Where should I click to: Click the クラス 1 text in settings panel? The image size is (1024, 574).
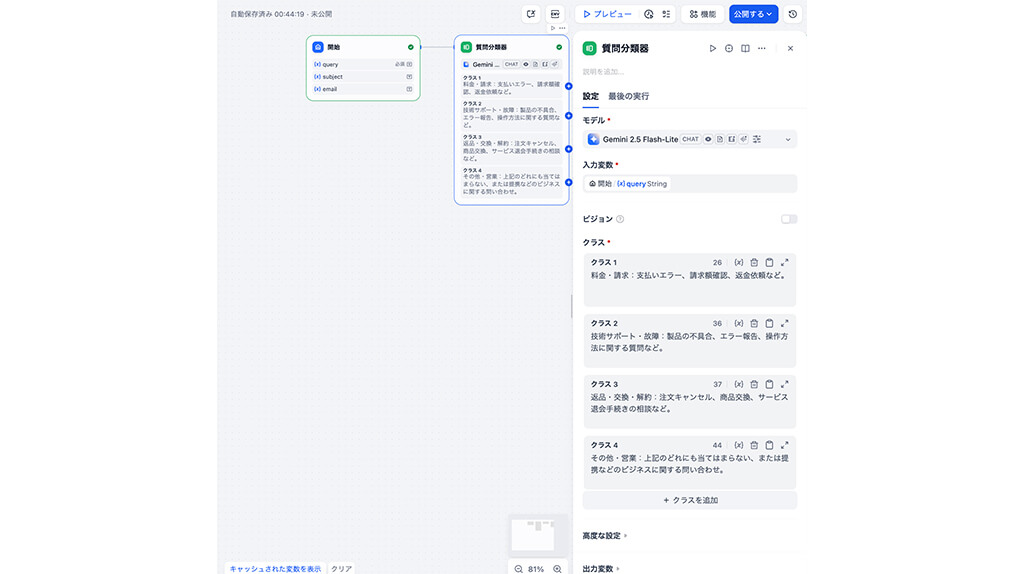[x=688, y=276]
